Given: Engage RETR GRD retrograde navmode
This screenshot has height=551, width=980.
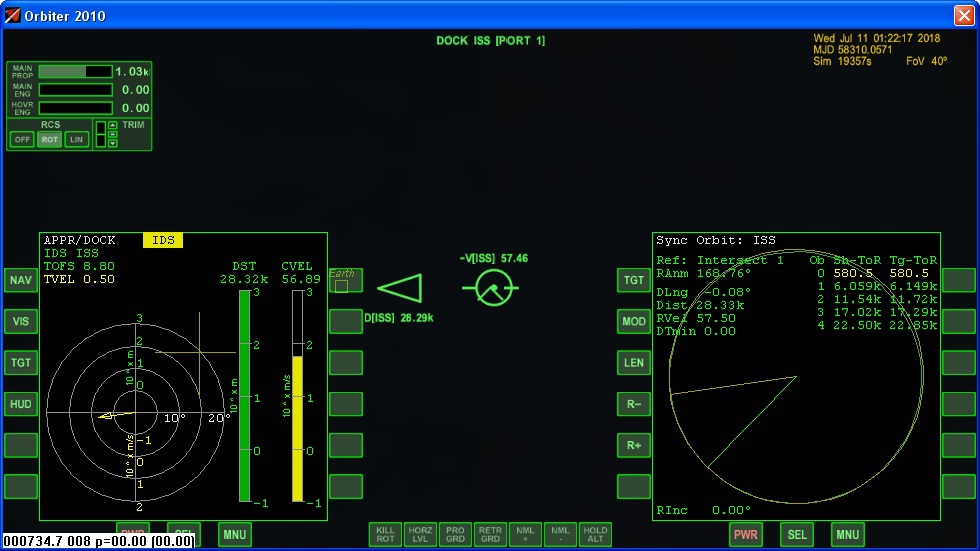Looking at the screenshot, I should [x=490, y=534].
